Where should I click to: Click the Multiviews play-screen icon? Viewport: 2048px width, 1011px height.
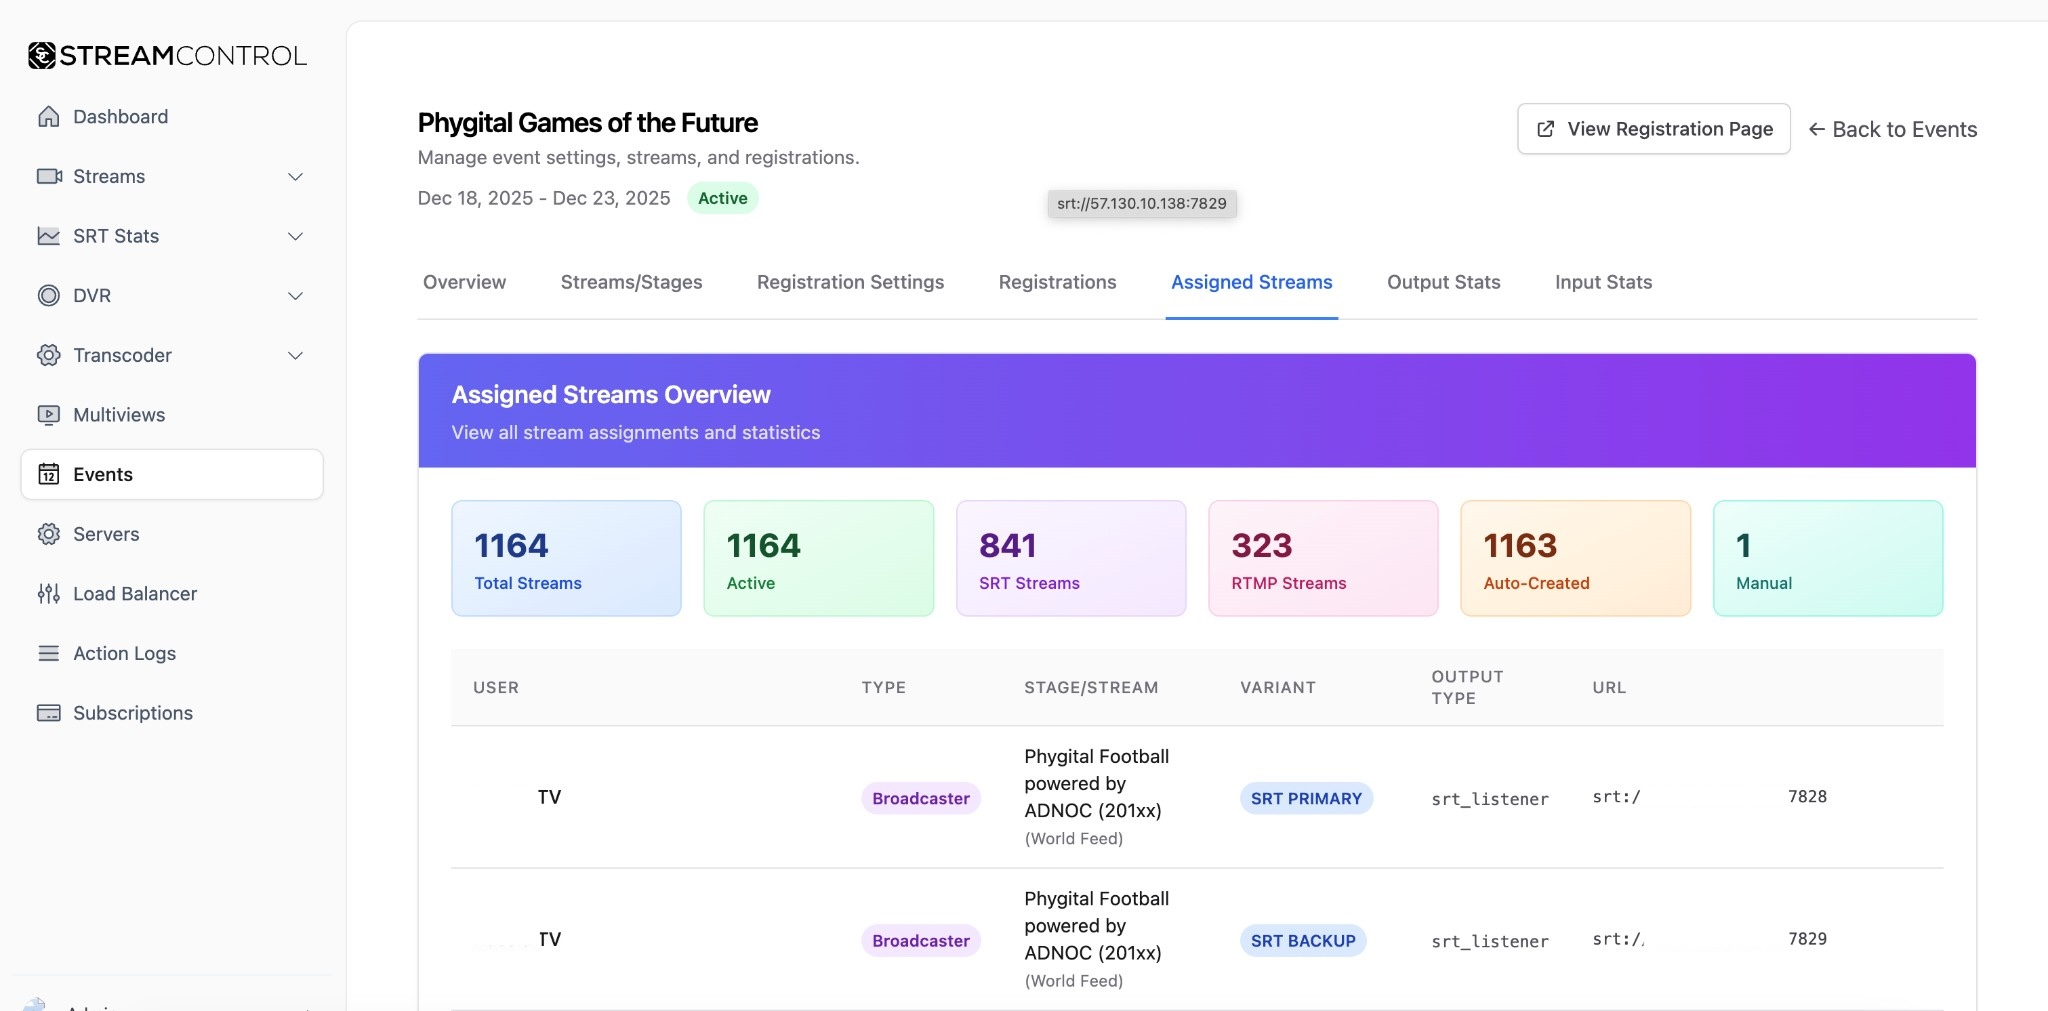[48, 415]
